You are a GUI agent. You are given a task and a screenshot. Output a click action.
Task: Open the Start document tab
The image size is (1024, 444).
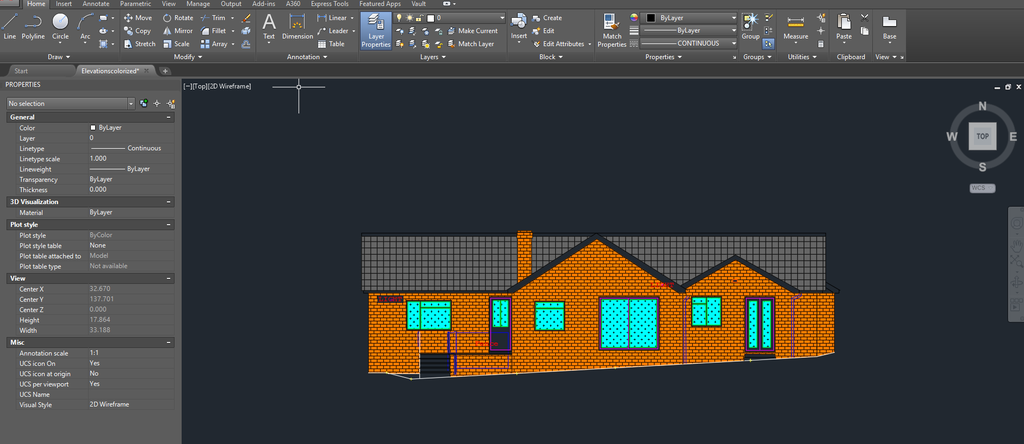21,72
